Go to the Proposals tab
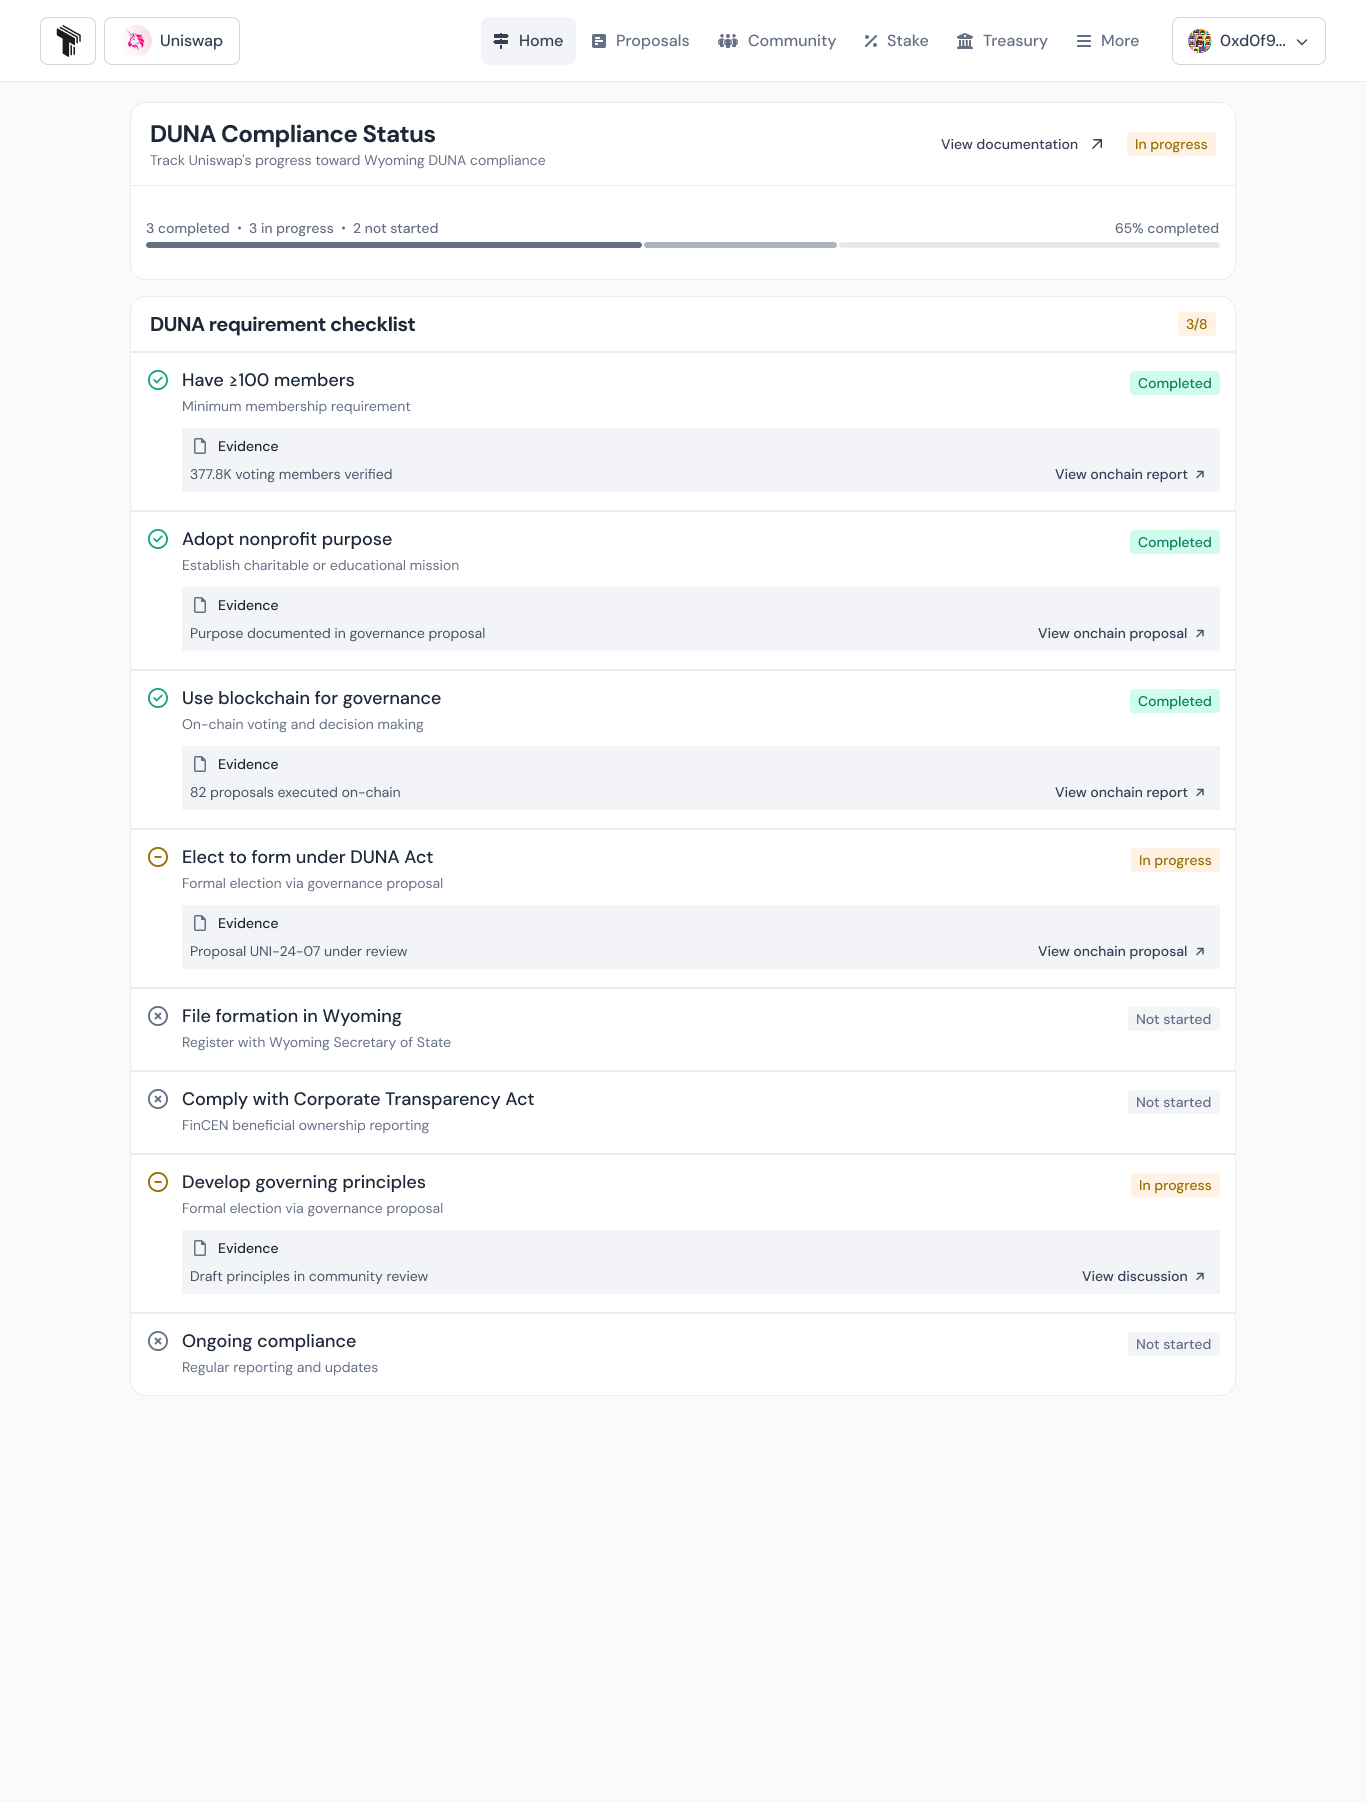 [x=640, y=41]
